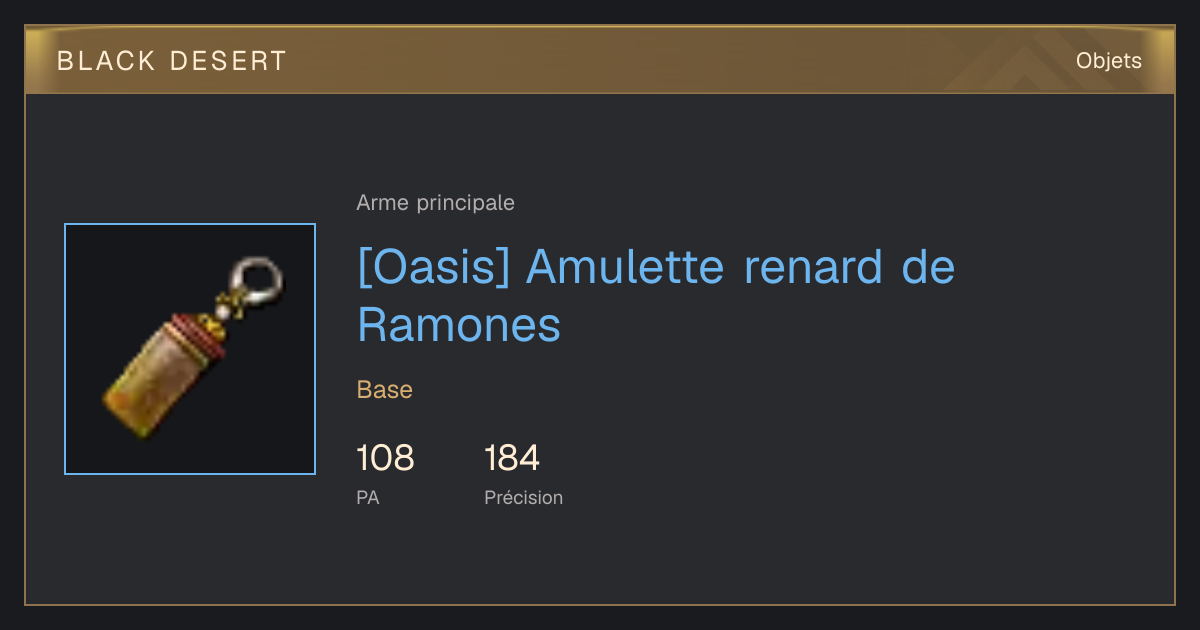
Task: Click the BLACK DESERT header title
Action: pyautogui.click(x=172, y=61)
